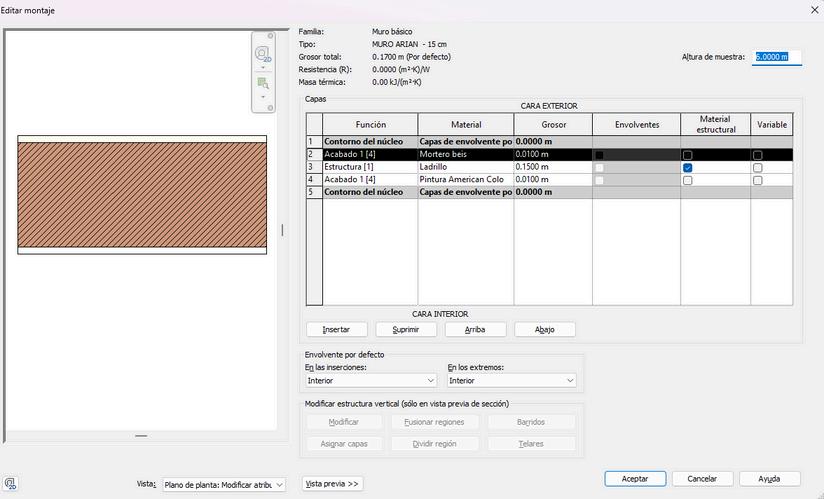The image size is (824, 499).
Task: Click the Modificar button
Action: 344,422
